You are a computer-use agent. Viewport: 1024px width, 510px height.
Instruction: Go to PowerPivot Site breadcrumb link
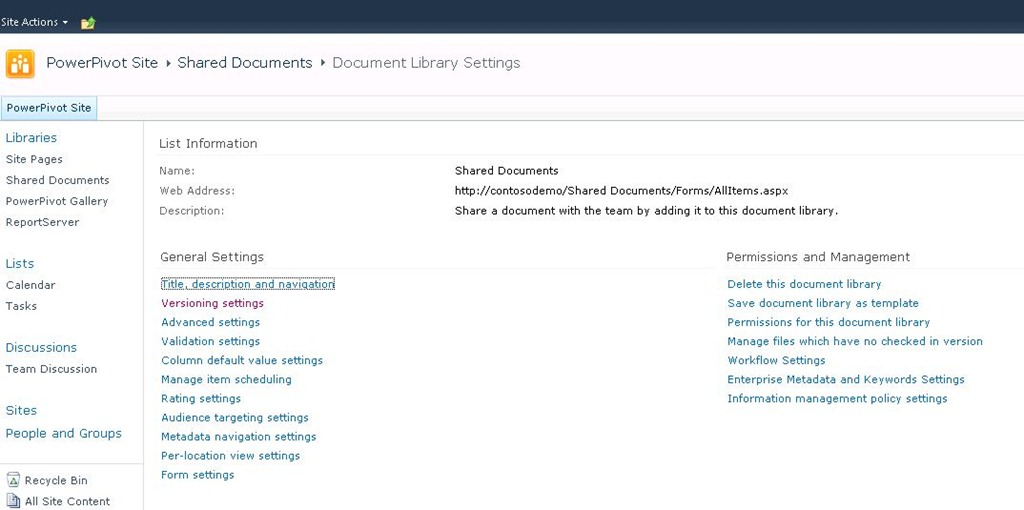(102, 63)
